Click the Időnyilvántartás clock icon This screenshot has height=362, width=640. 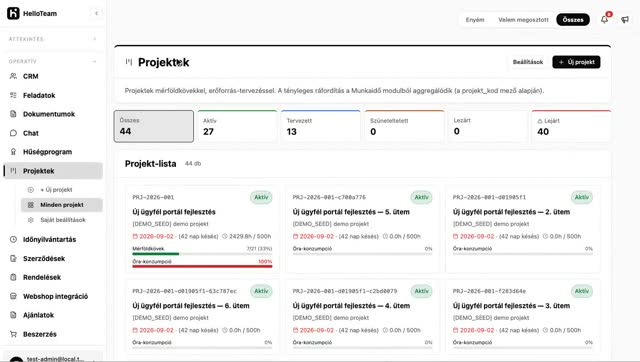pyautogui.click(x=13, y=240)
